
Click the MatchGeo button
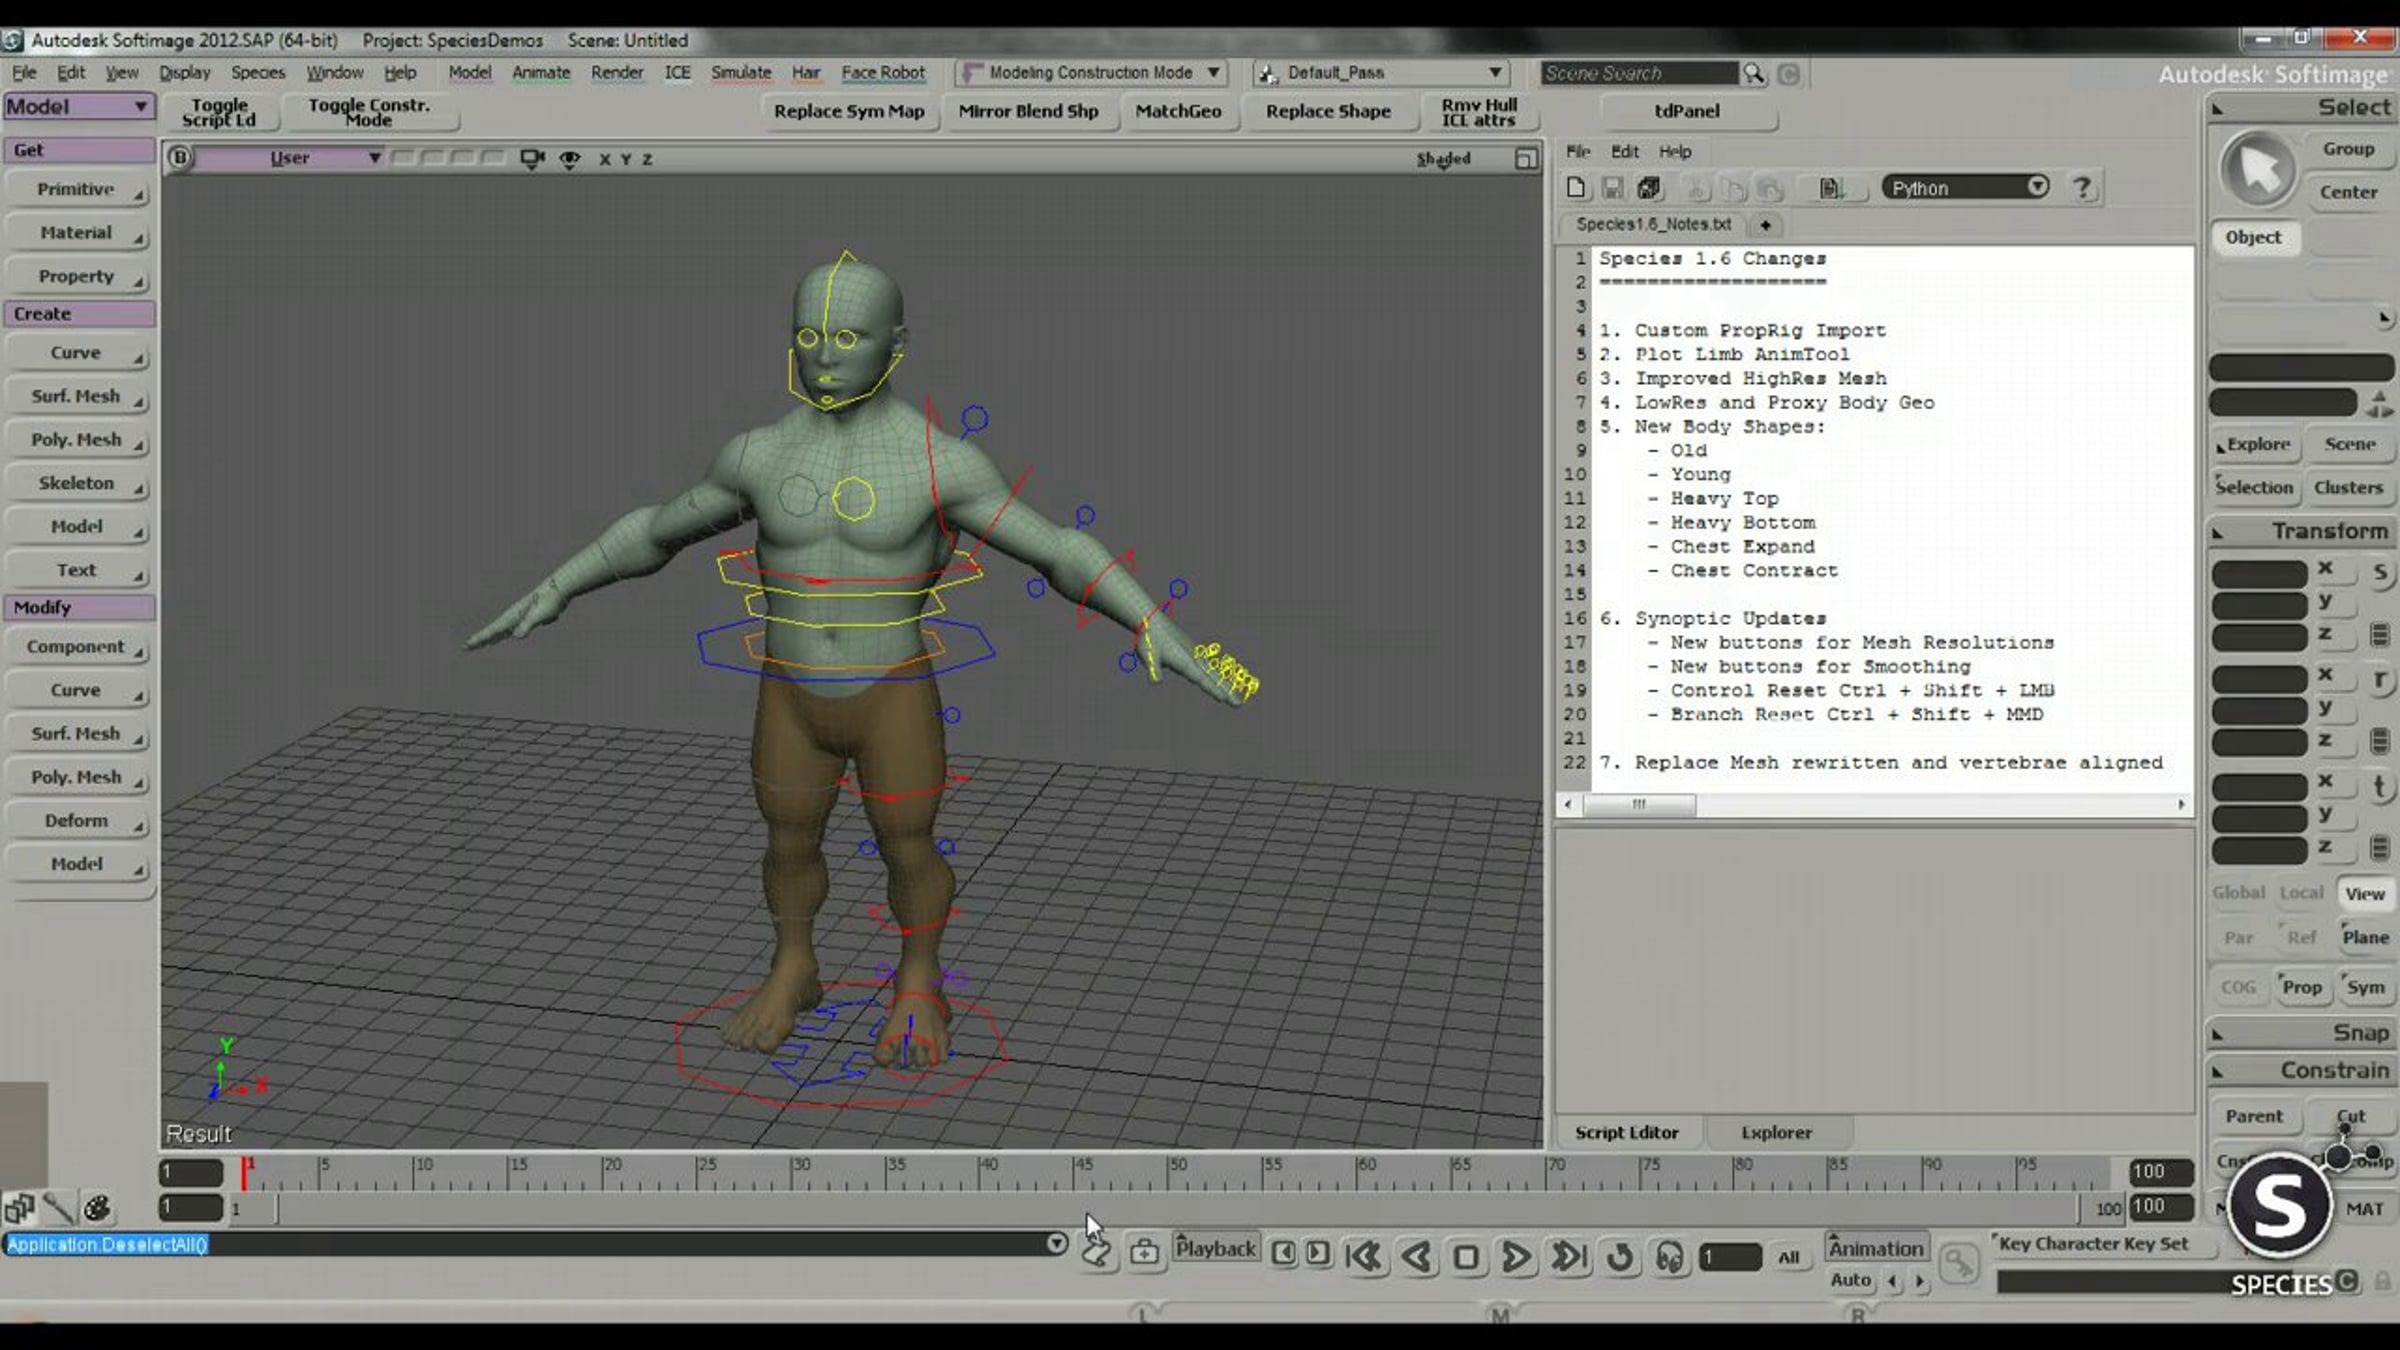pos(1178,111)
